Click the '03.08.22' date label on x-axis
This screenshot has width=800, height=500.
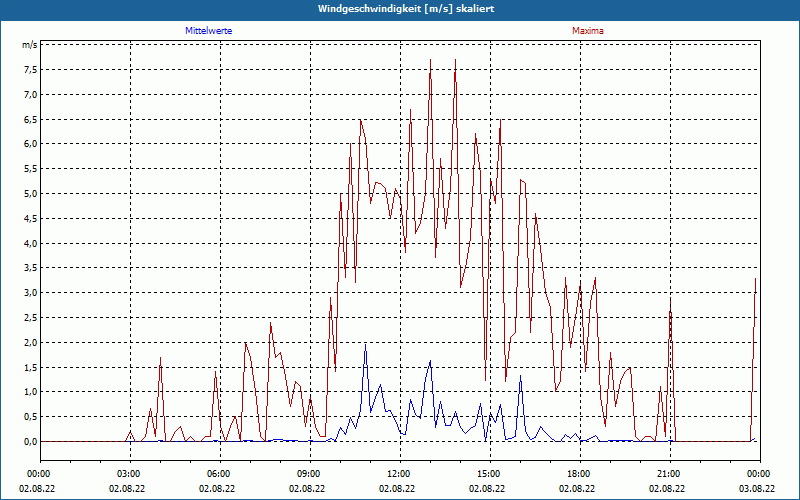(x=757, y=488)
